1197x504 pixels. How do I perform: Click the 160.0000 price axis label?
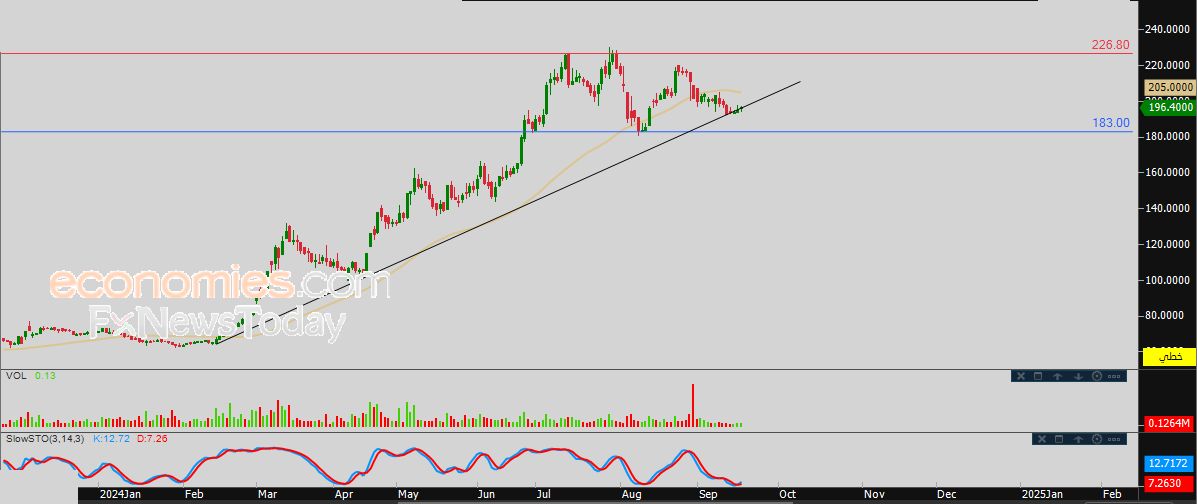coord(1168,172)
